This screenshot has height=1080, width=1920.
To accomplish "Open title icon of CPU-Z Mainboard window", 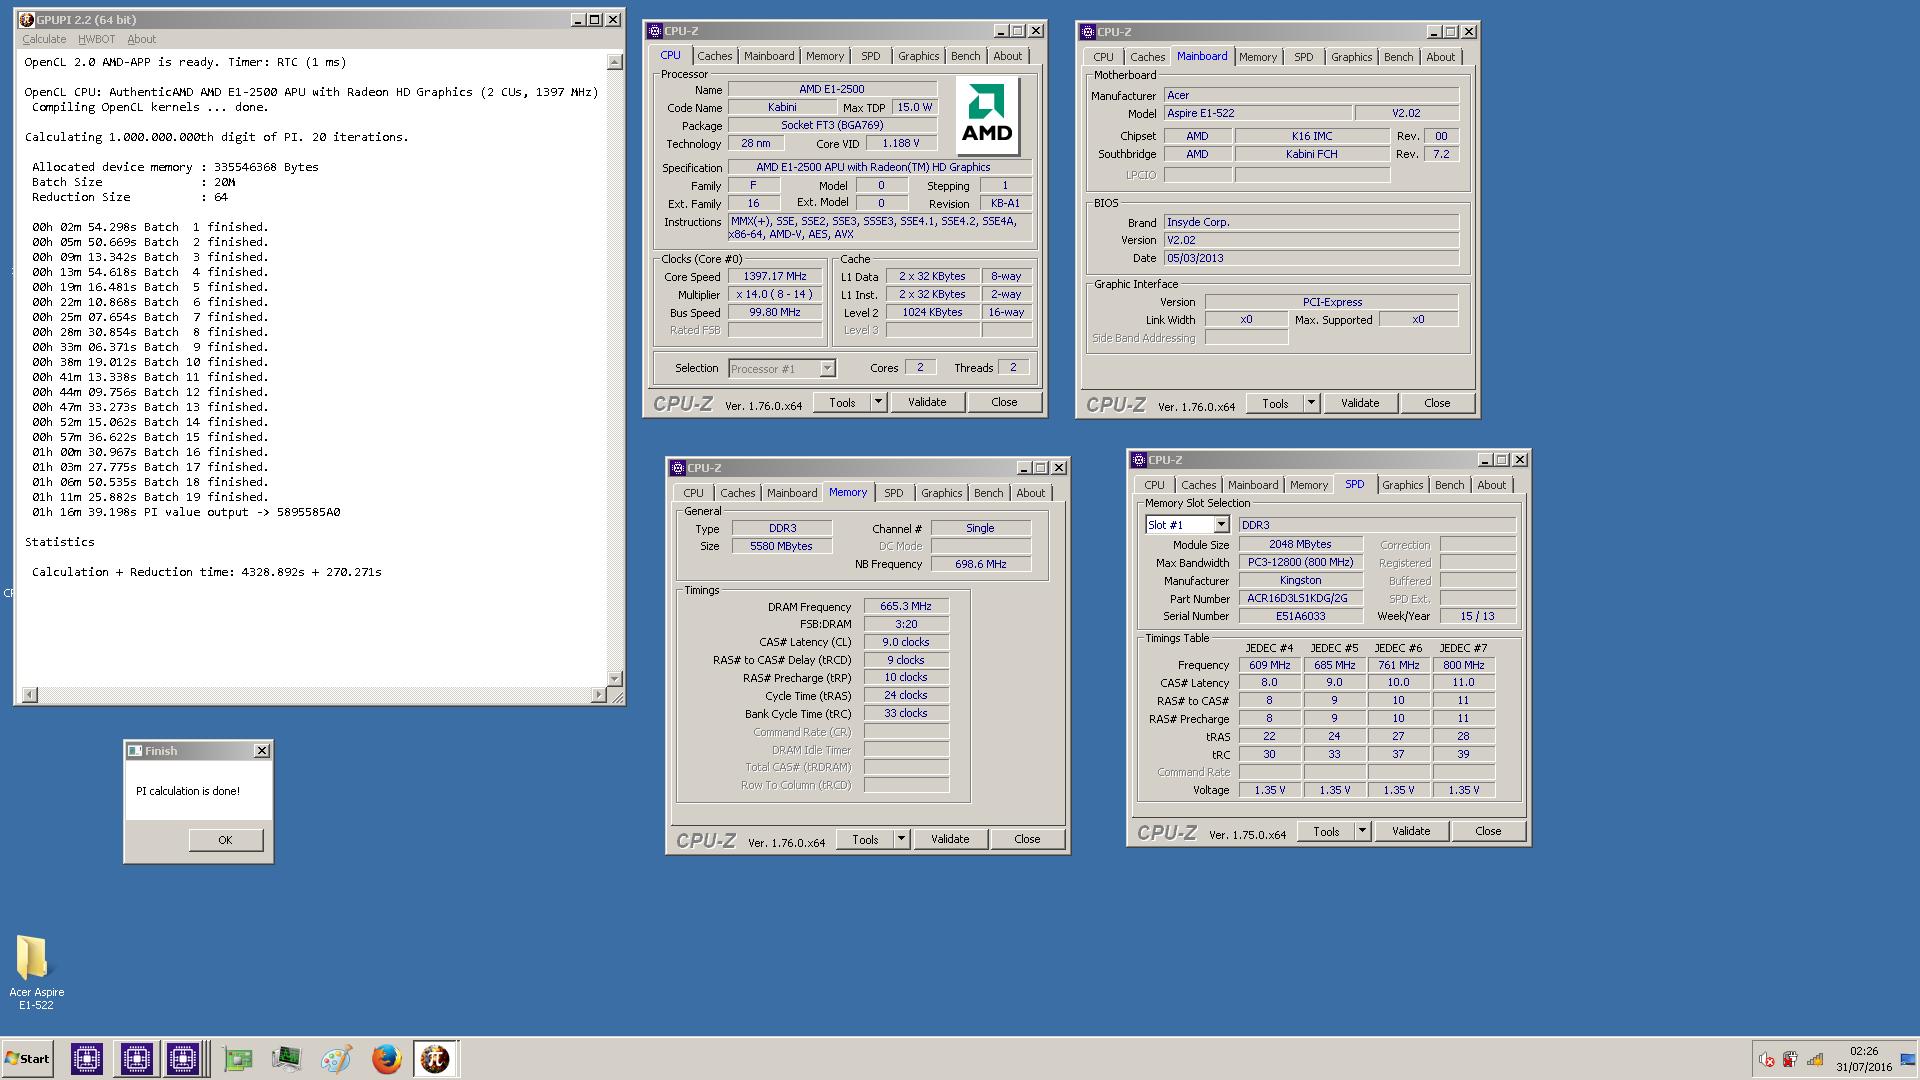I will (x=1087, y=32).
